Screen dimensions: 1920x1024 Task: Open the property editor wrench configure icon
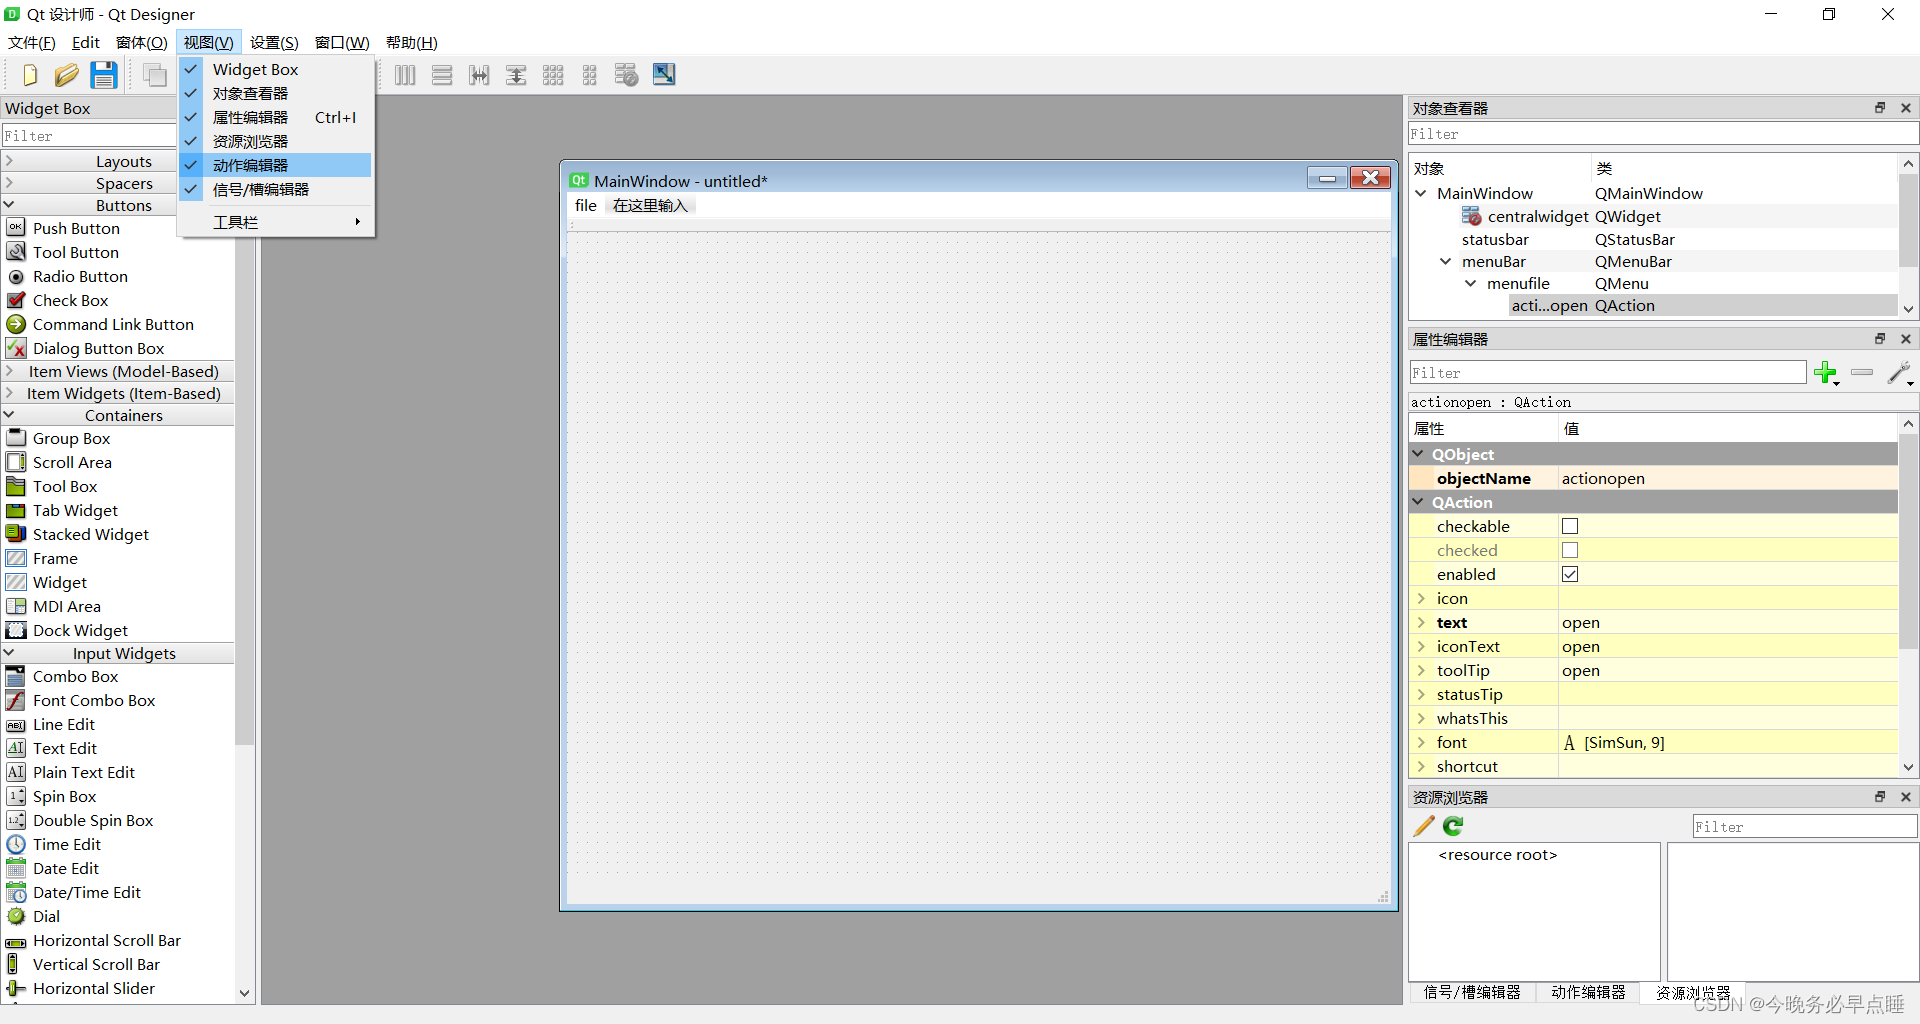(1900, 373)
